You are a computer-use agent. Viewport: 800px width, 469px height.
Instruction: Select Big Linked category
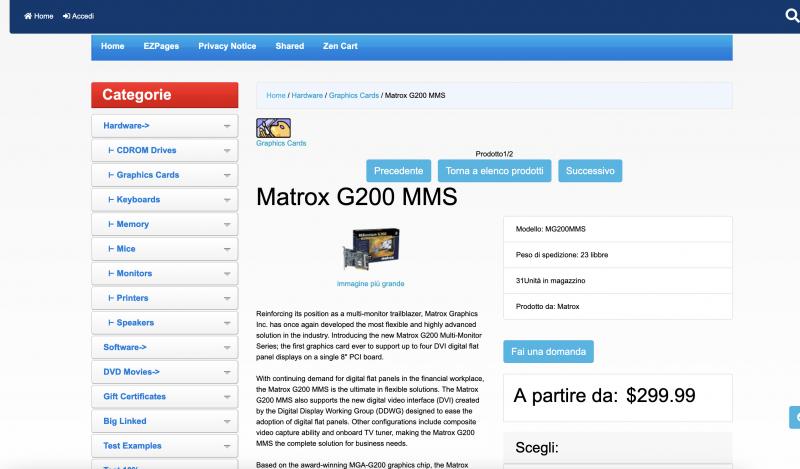pyautogui.click(x=124, y=421)
